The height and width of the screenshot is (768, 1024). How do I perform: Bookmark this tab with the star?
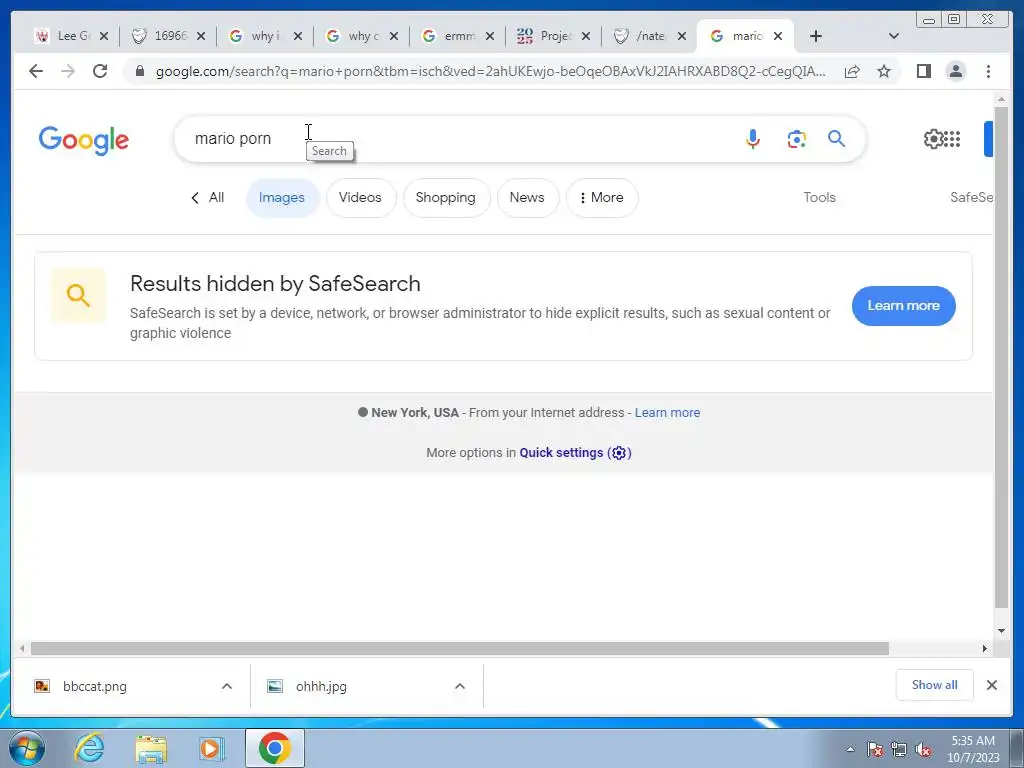[884, 71]
